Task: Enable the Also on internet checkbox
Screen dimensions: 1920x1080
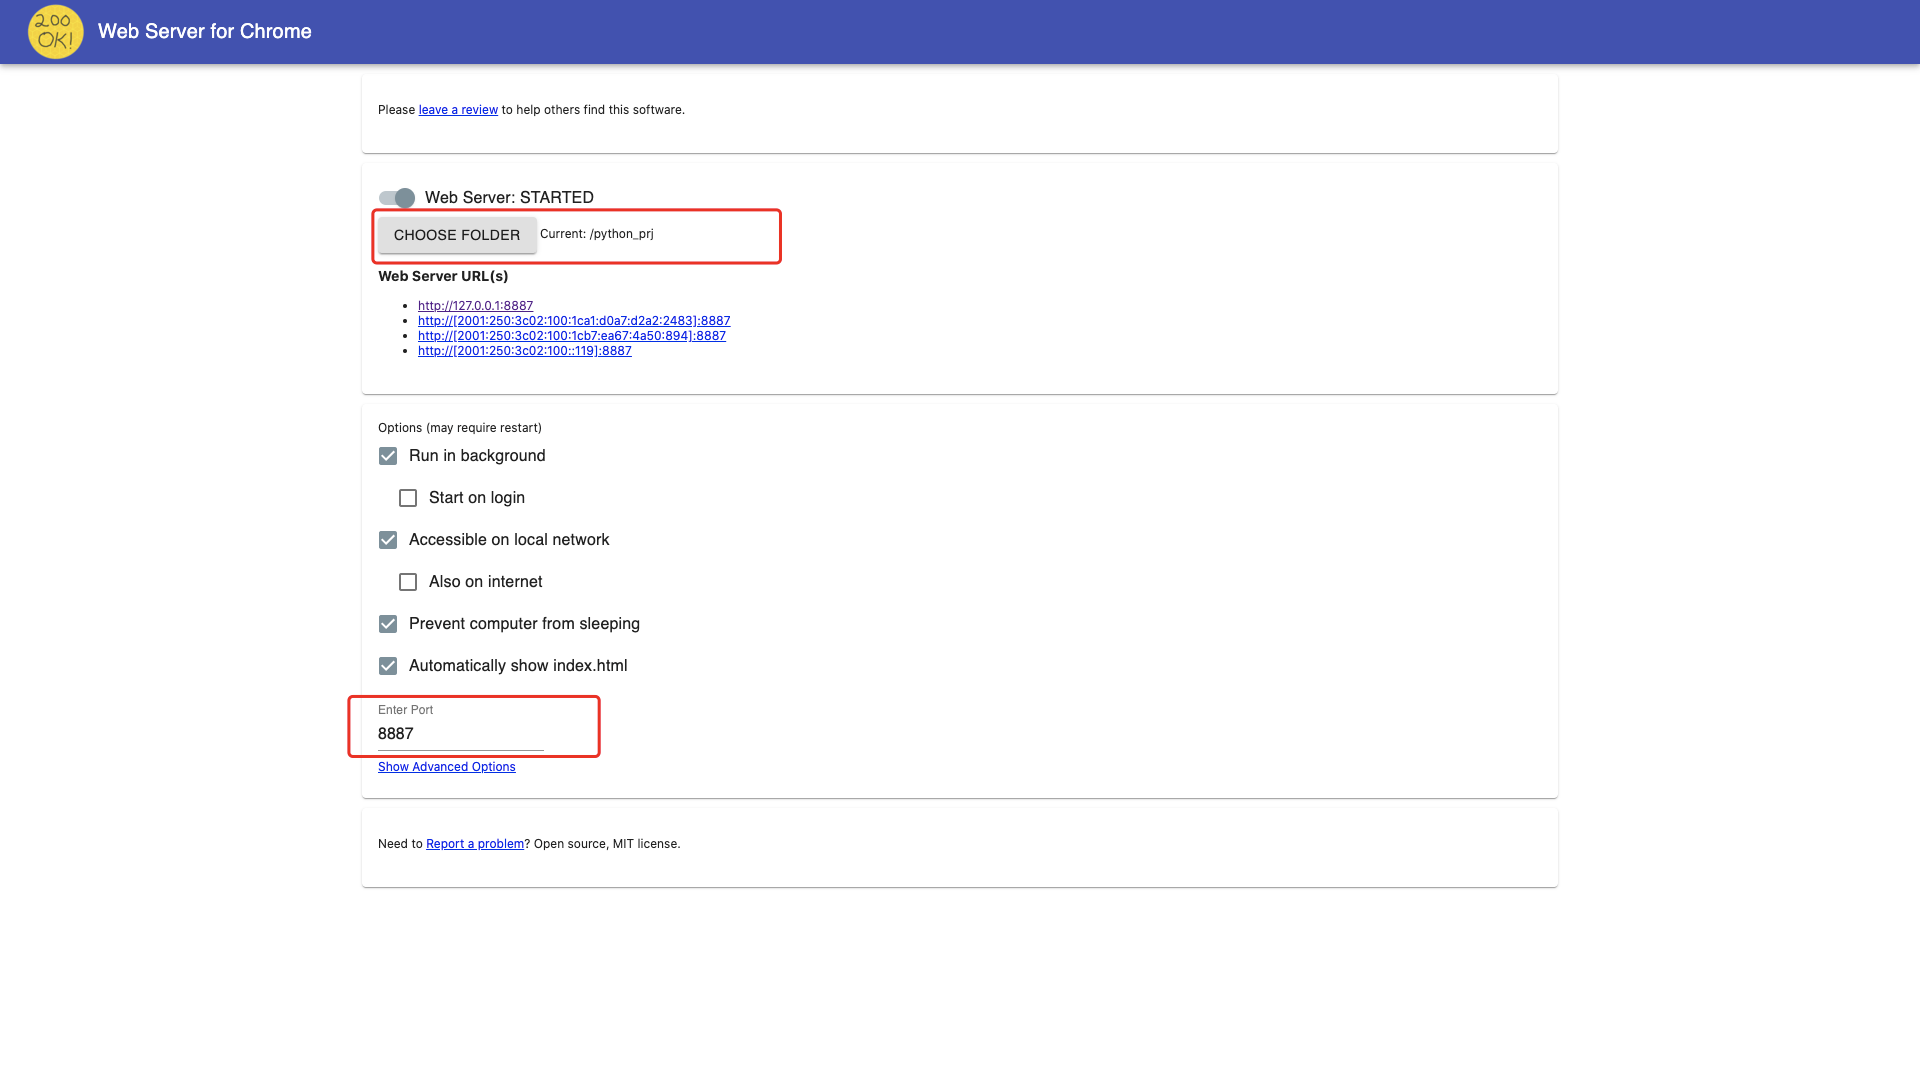Action: click(x=408, y=582)
